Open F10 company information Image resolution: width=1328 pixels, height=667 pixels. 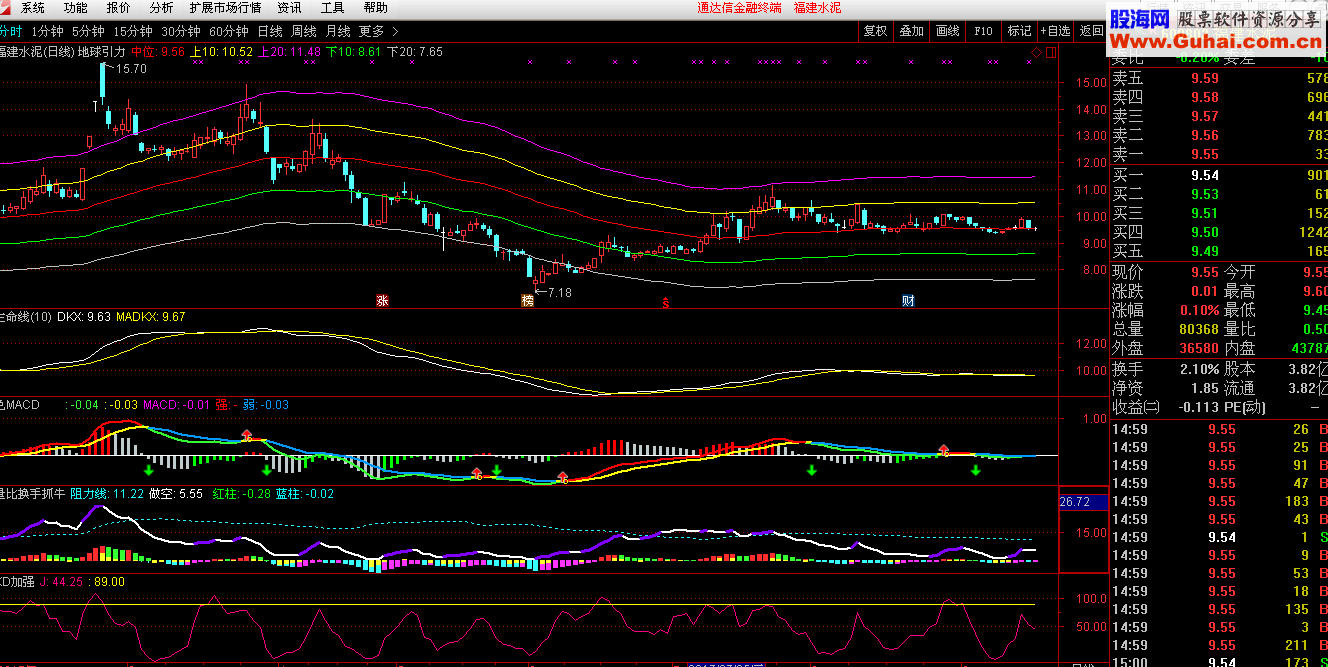pyautogui.click(x=983, y=31)
